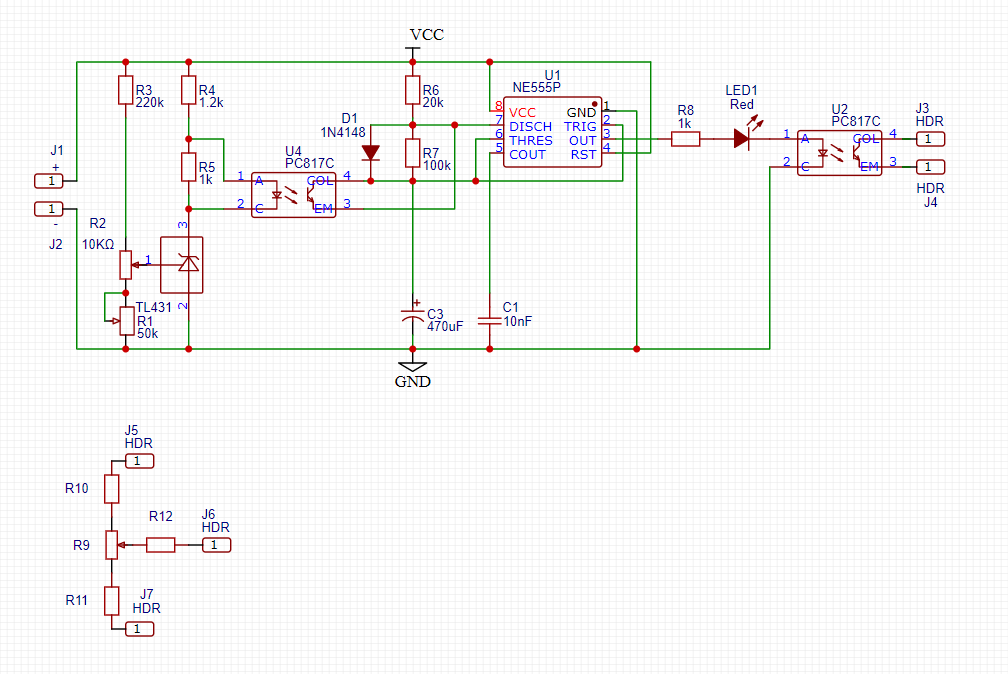Click the GND ground symbol
The image size is (1008, 674).
pyautogui.click(x=412, y=367)
